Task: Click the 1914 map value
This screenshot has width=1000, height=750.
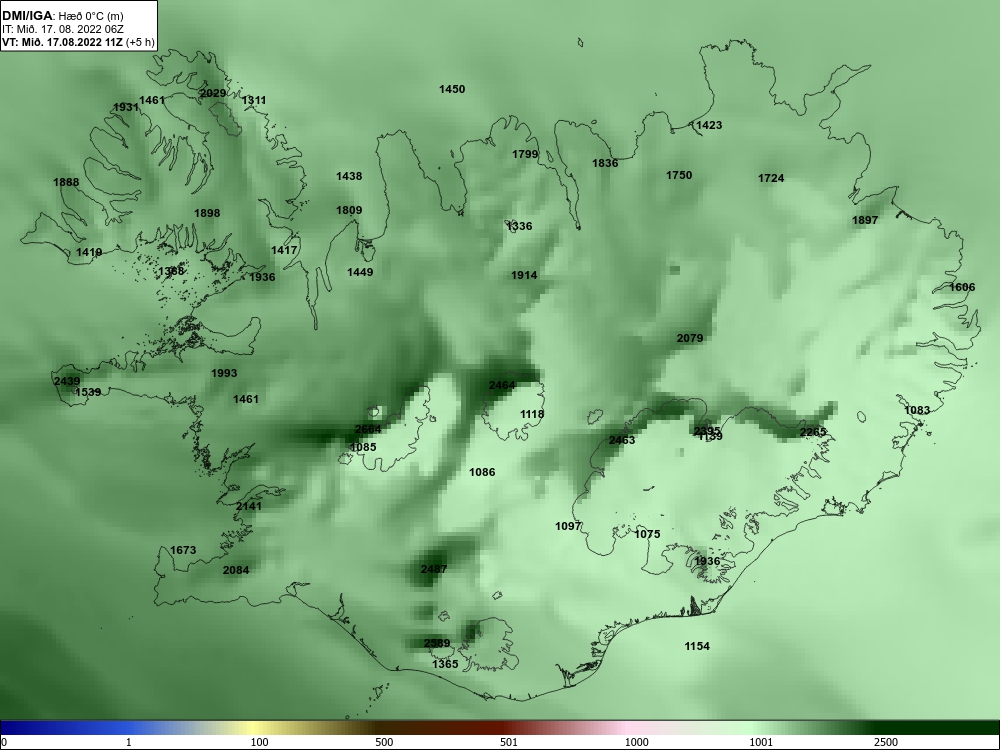Action: 524,276
